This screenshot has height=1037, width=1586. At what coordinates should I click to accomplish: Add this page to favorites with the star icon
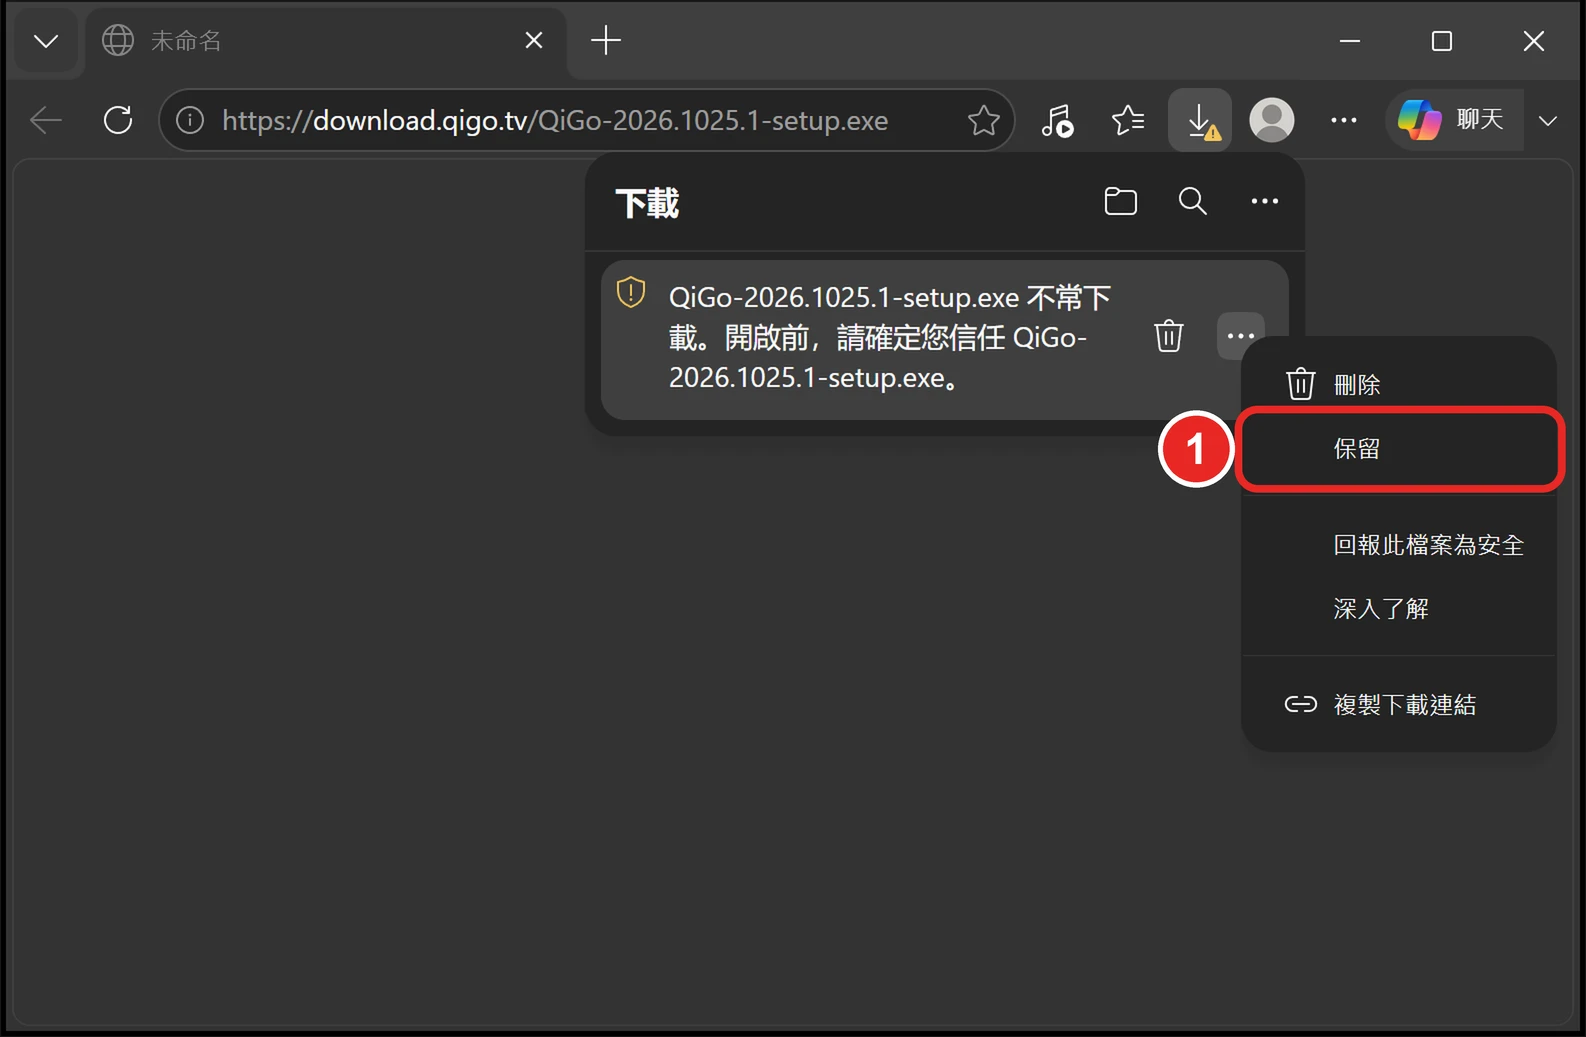[x=983, y=121]
